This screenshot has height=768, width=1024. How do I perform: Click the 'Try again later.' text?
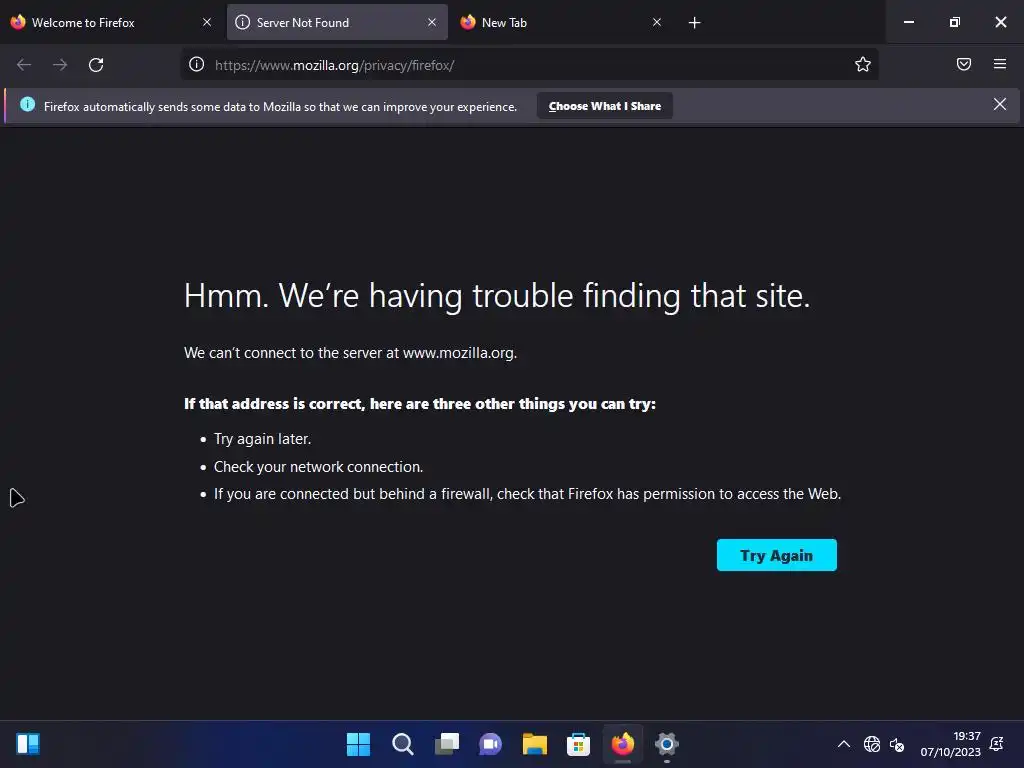(263, 439)
